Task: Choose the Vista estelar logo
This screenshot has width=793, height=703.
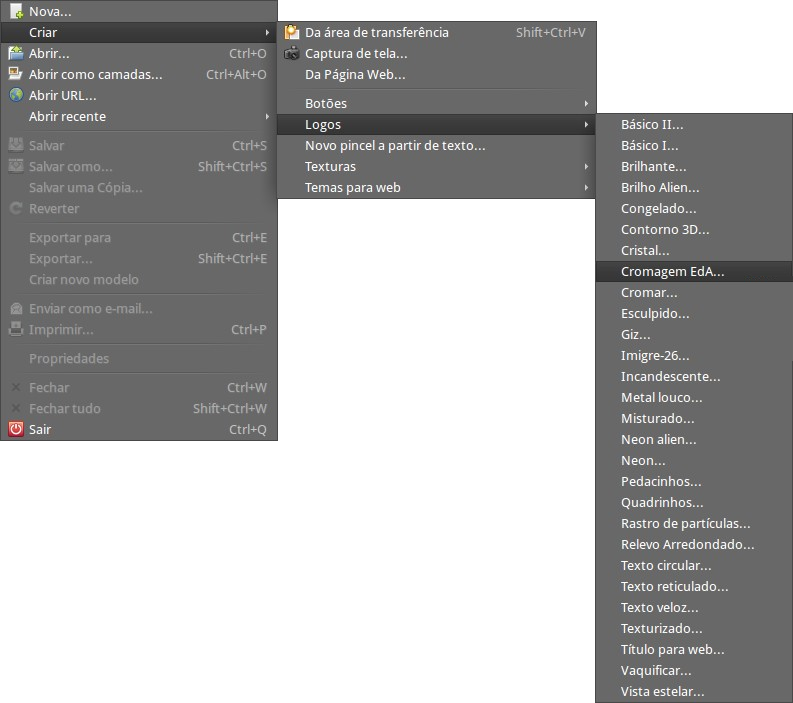Action: pyautogui.click(x=662, y=691)
